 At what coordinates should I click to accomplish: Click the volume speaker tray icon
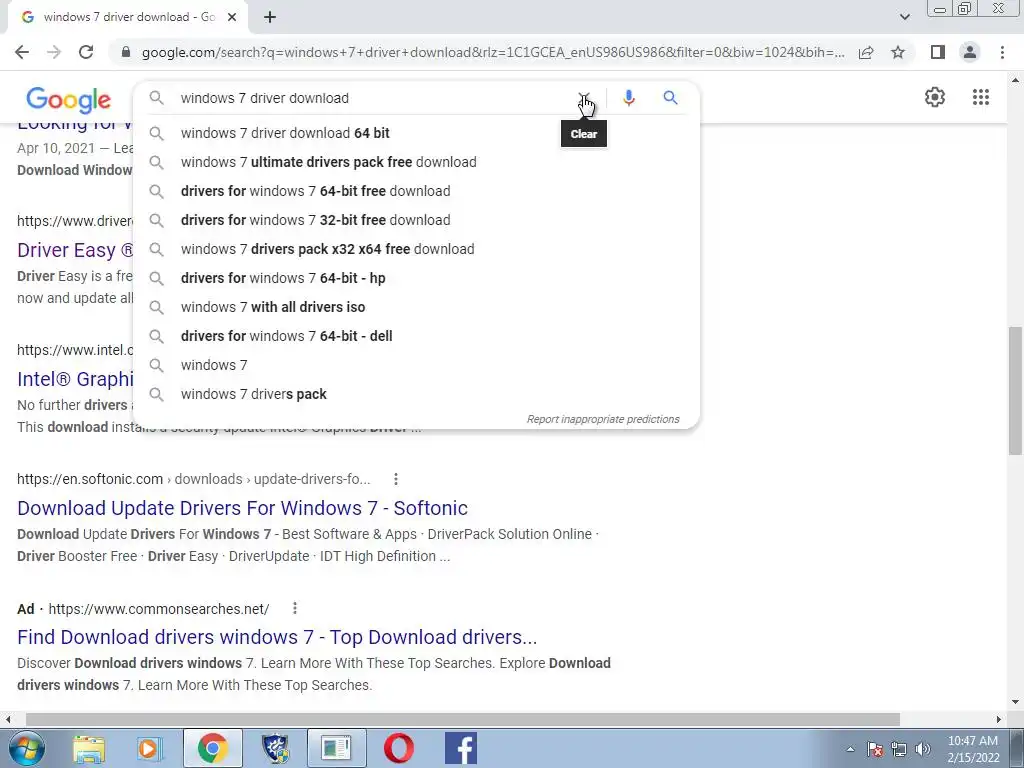click(x=923, y=750)
